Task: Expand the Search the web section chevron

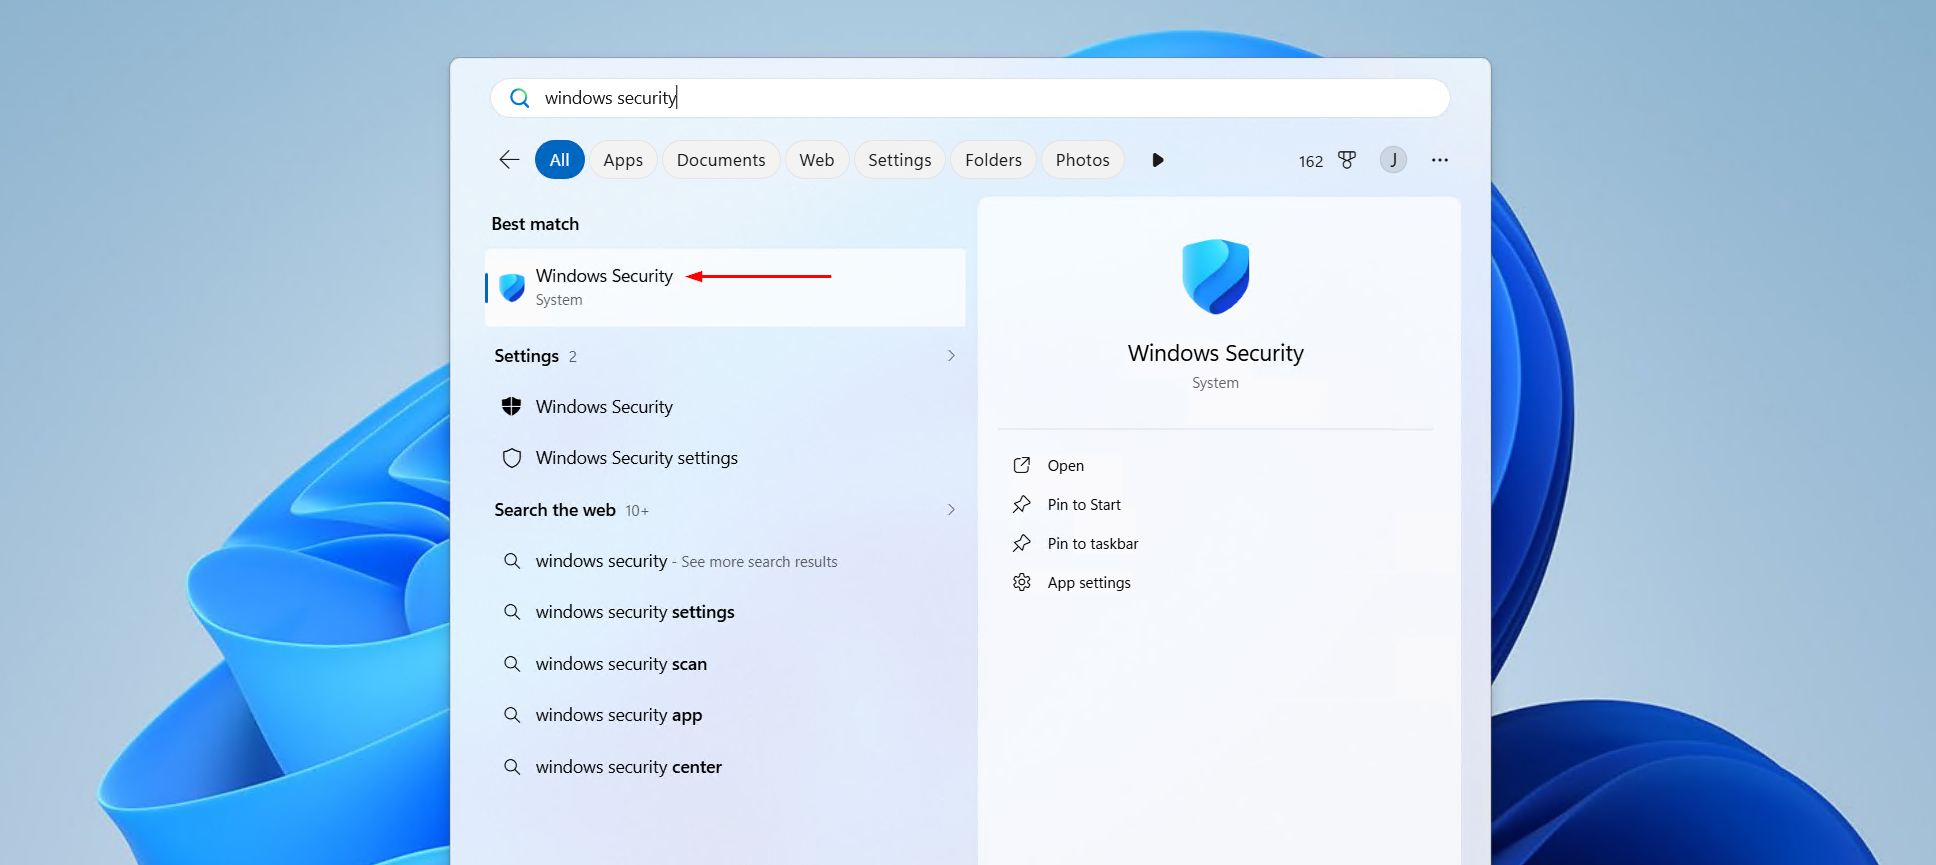Action: click(x=951, y=510)
